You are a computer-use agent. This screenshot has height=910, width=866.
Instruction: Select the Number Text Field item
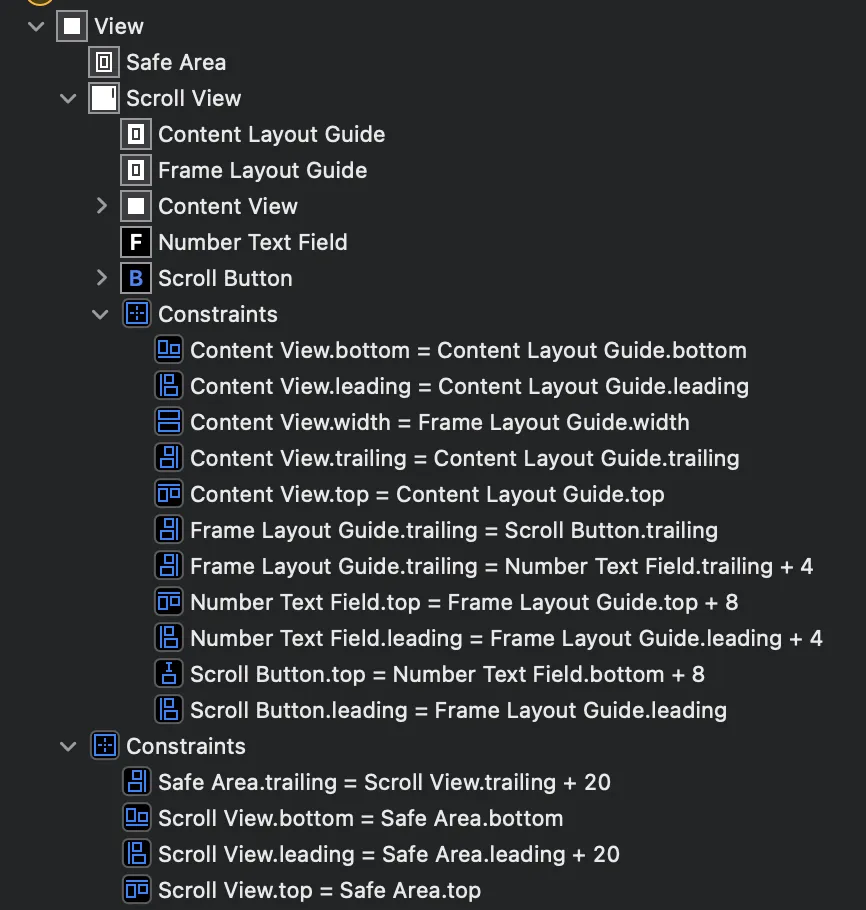point(252,242)
